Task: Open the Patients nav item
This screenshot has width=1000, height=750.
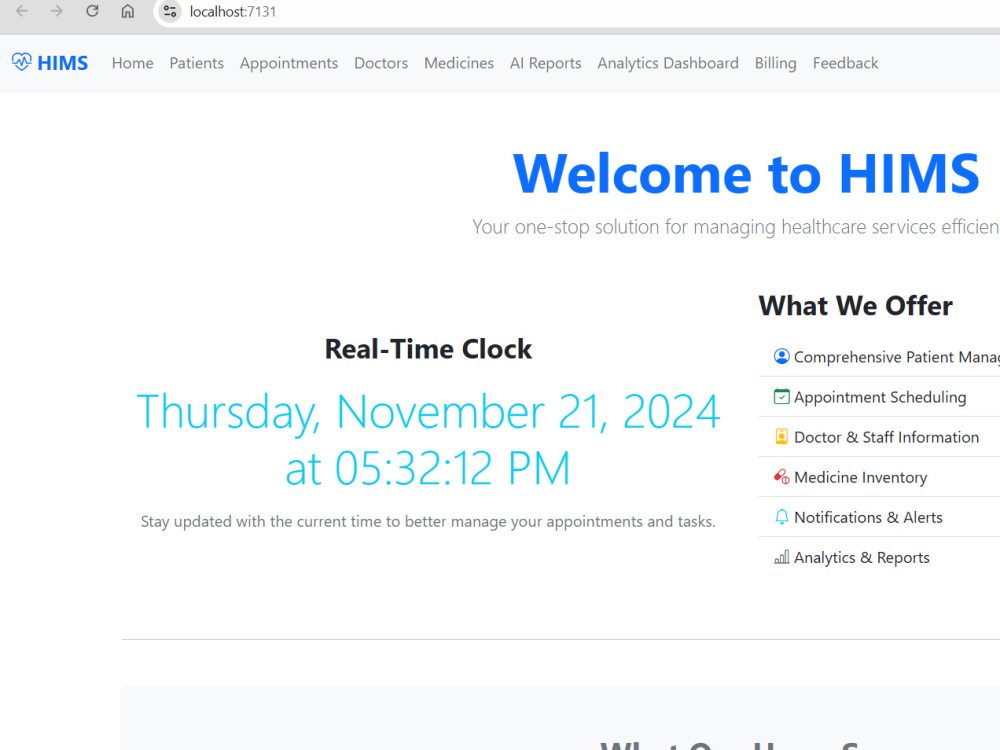Action: 196,63
